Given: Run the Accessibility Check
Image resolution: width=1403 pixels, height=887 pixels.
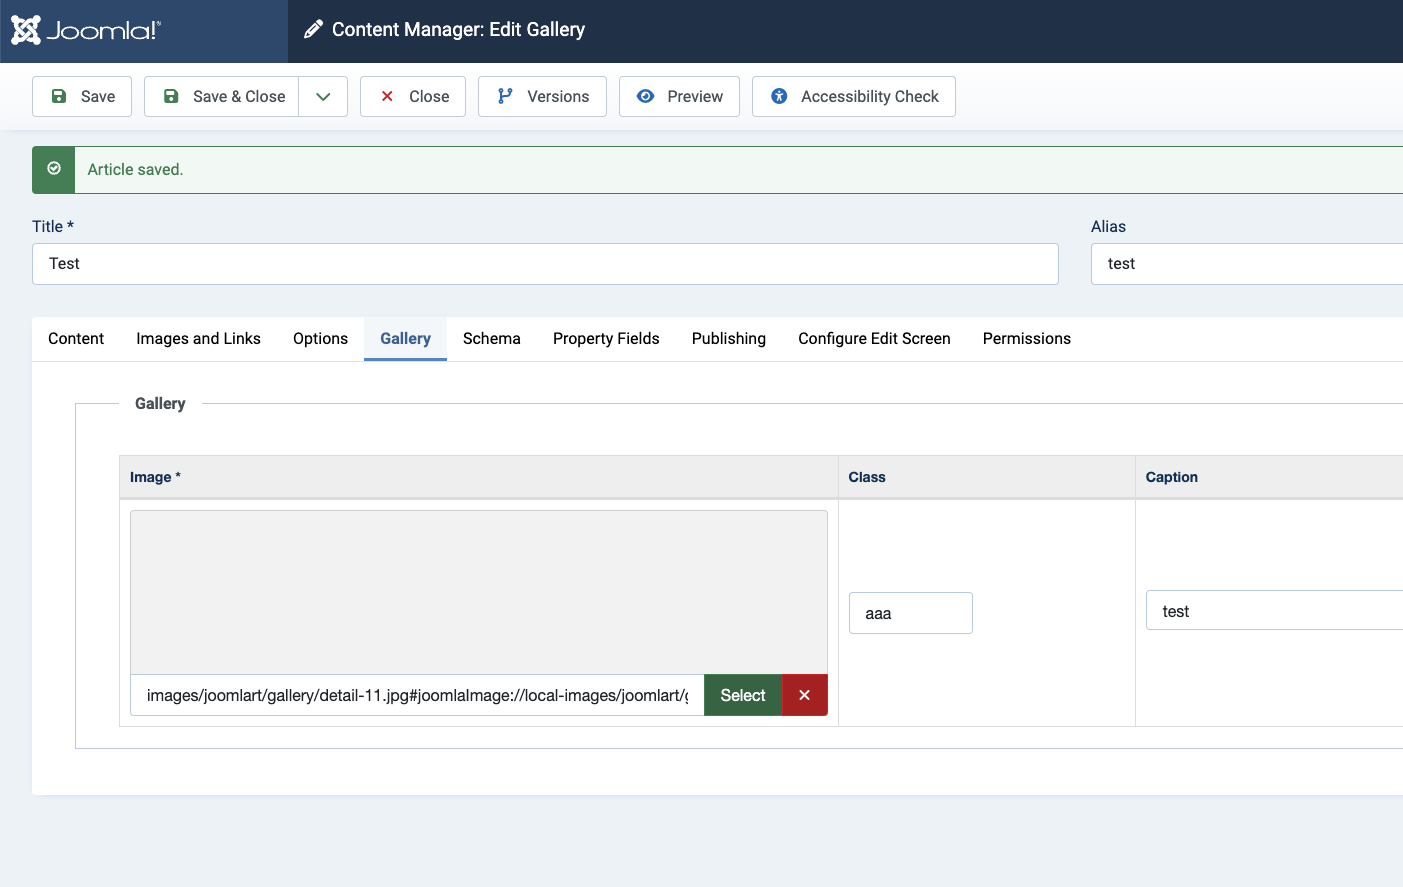Looking at the screenshot, I should tap(853, 97).
